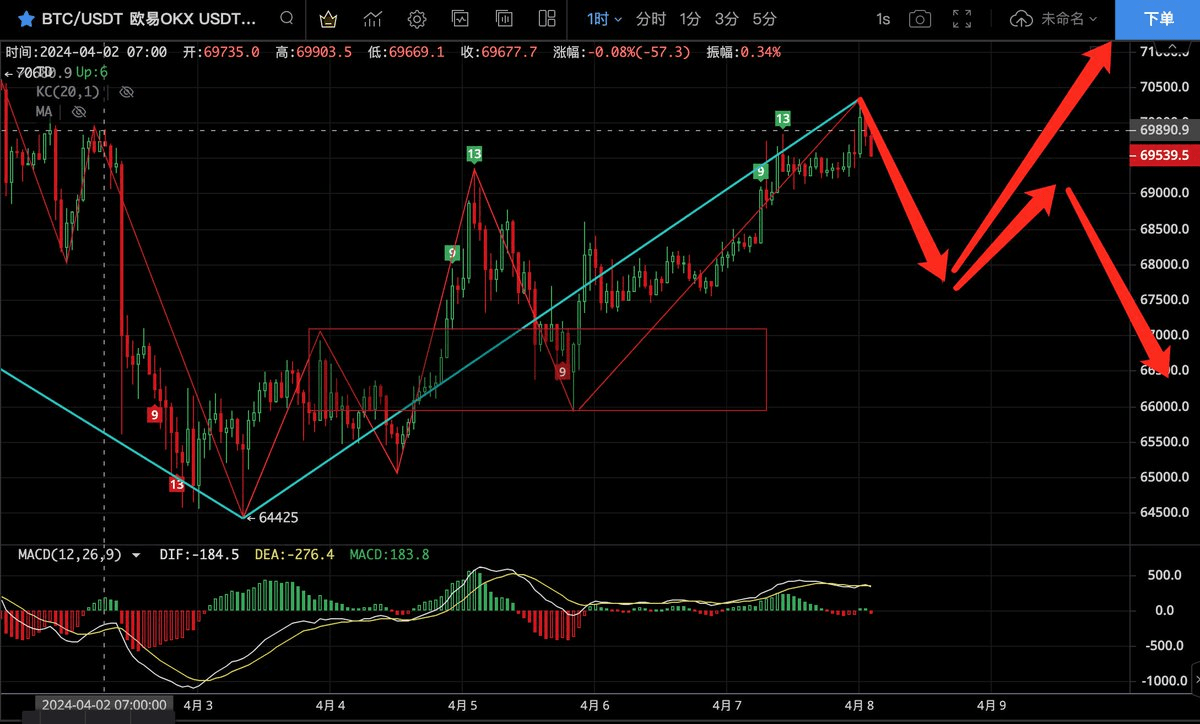Switch to the 分时 timeframe
1200x724 pixels.
[650, 19]
